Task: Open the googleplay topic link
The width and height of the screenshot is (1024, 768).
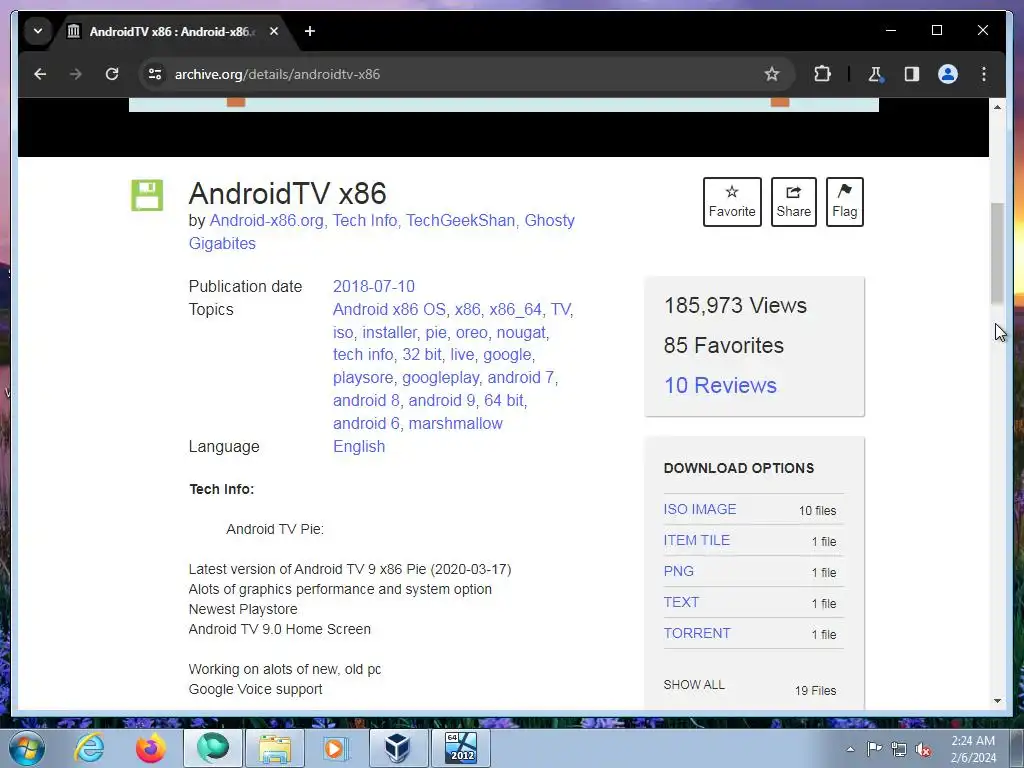Action: click(x=440, y=378)
